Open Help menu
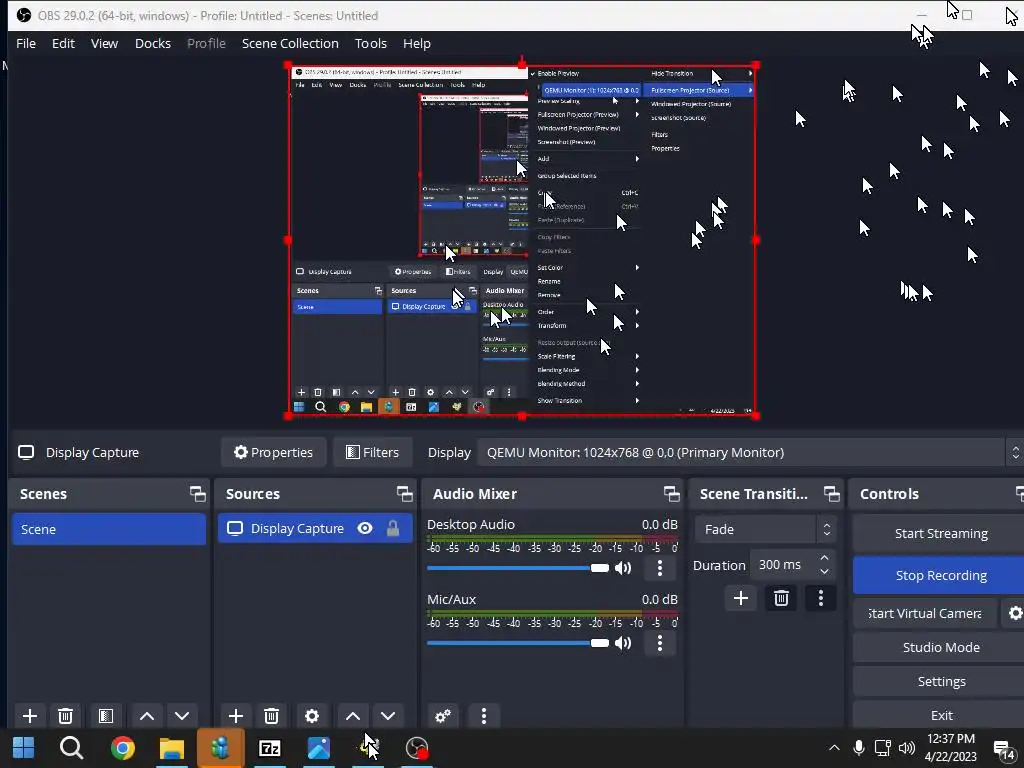 (x=417, y=43)
